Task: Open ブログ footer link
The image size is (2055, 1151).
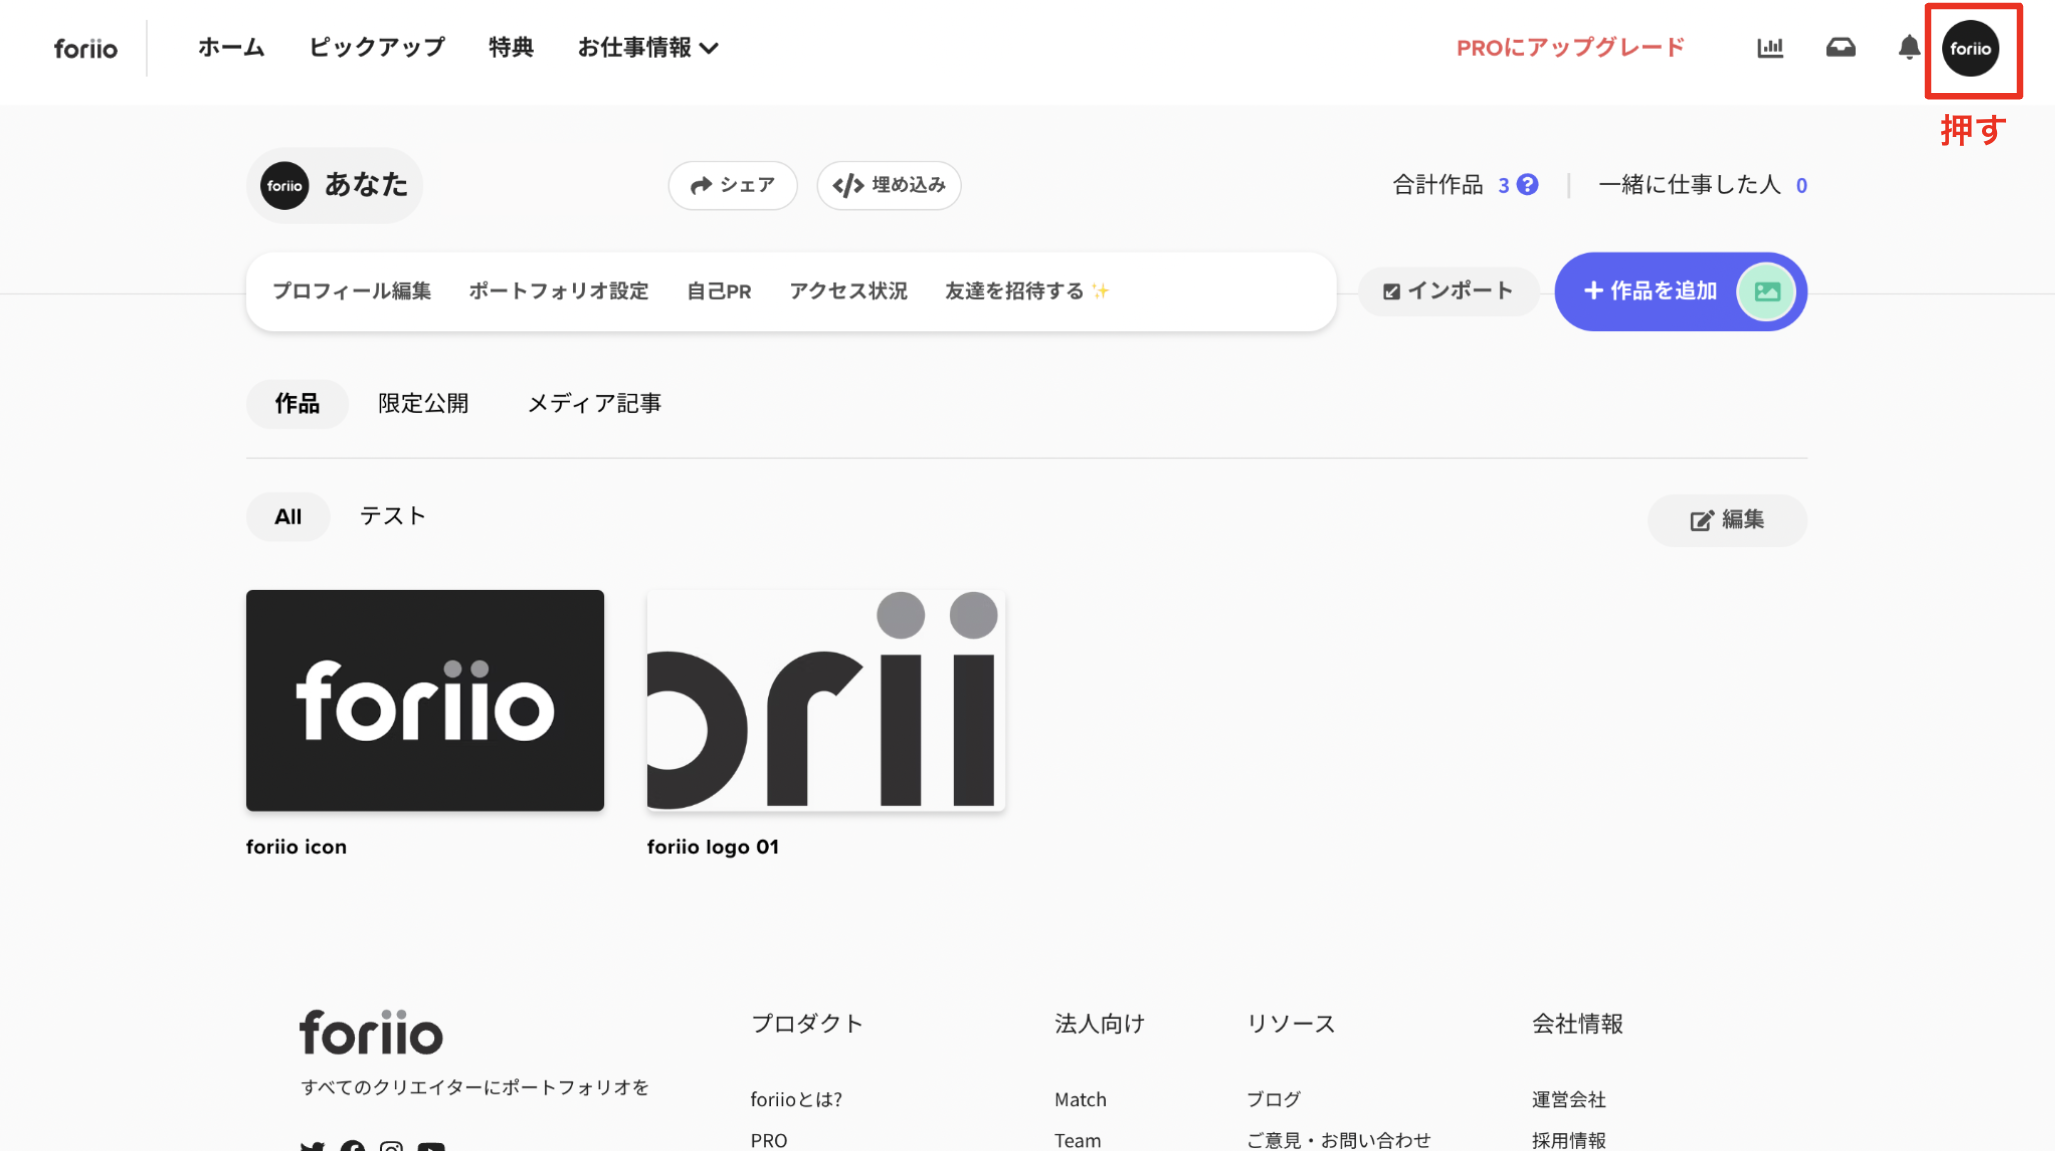Action: pyautogui.click(x=1273, y=1099)
